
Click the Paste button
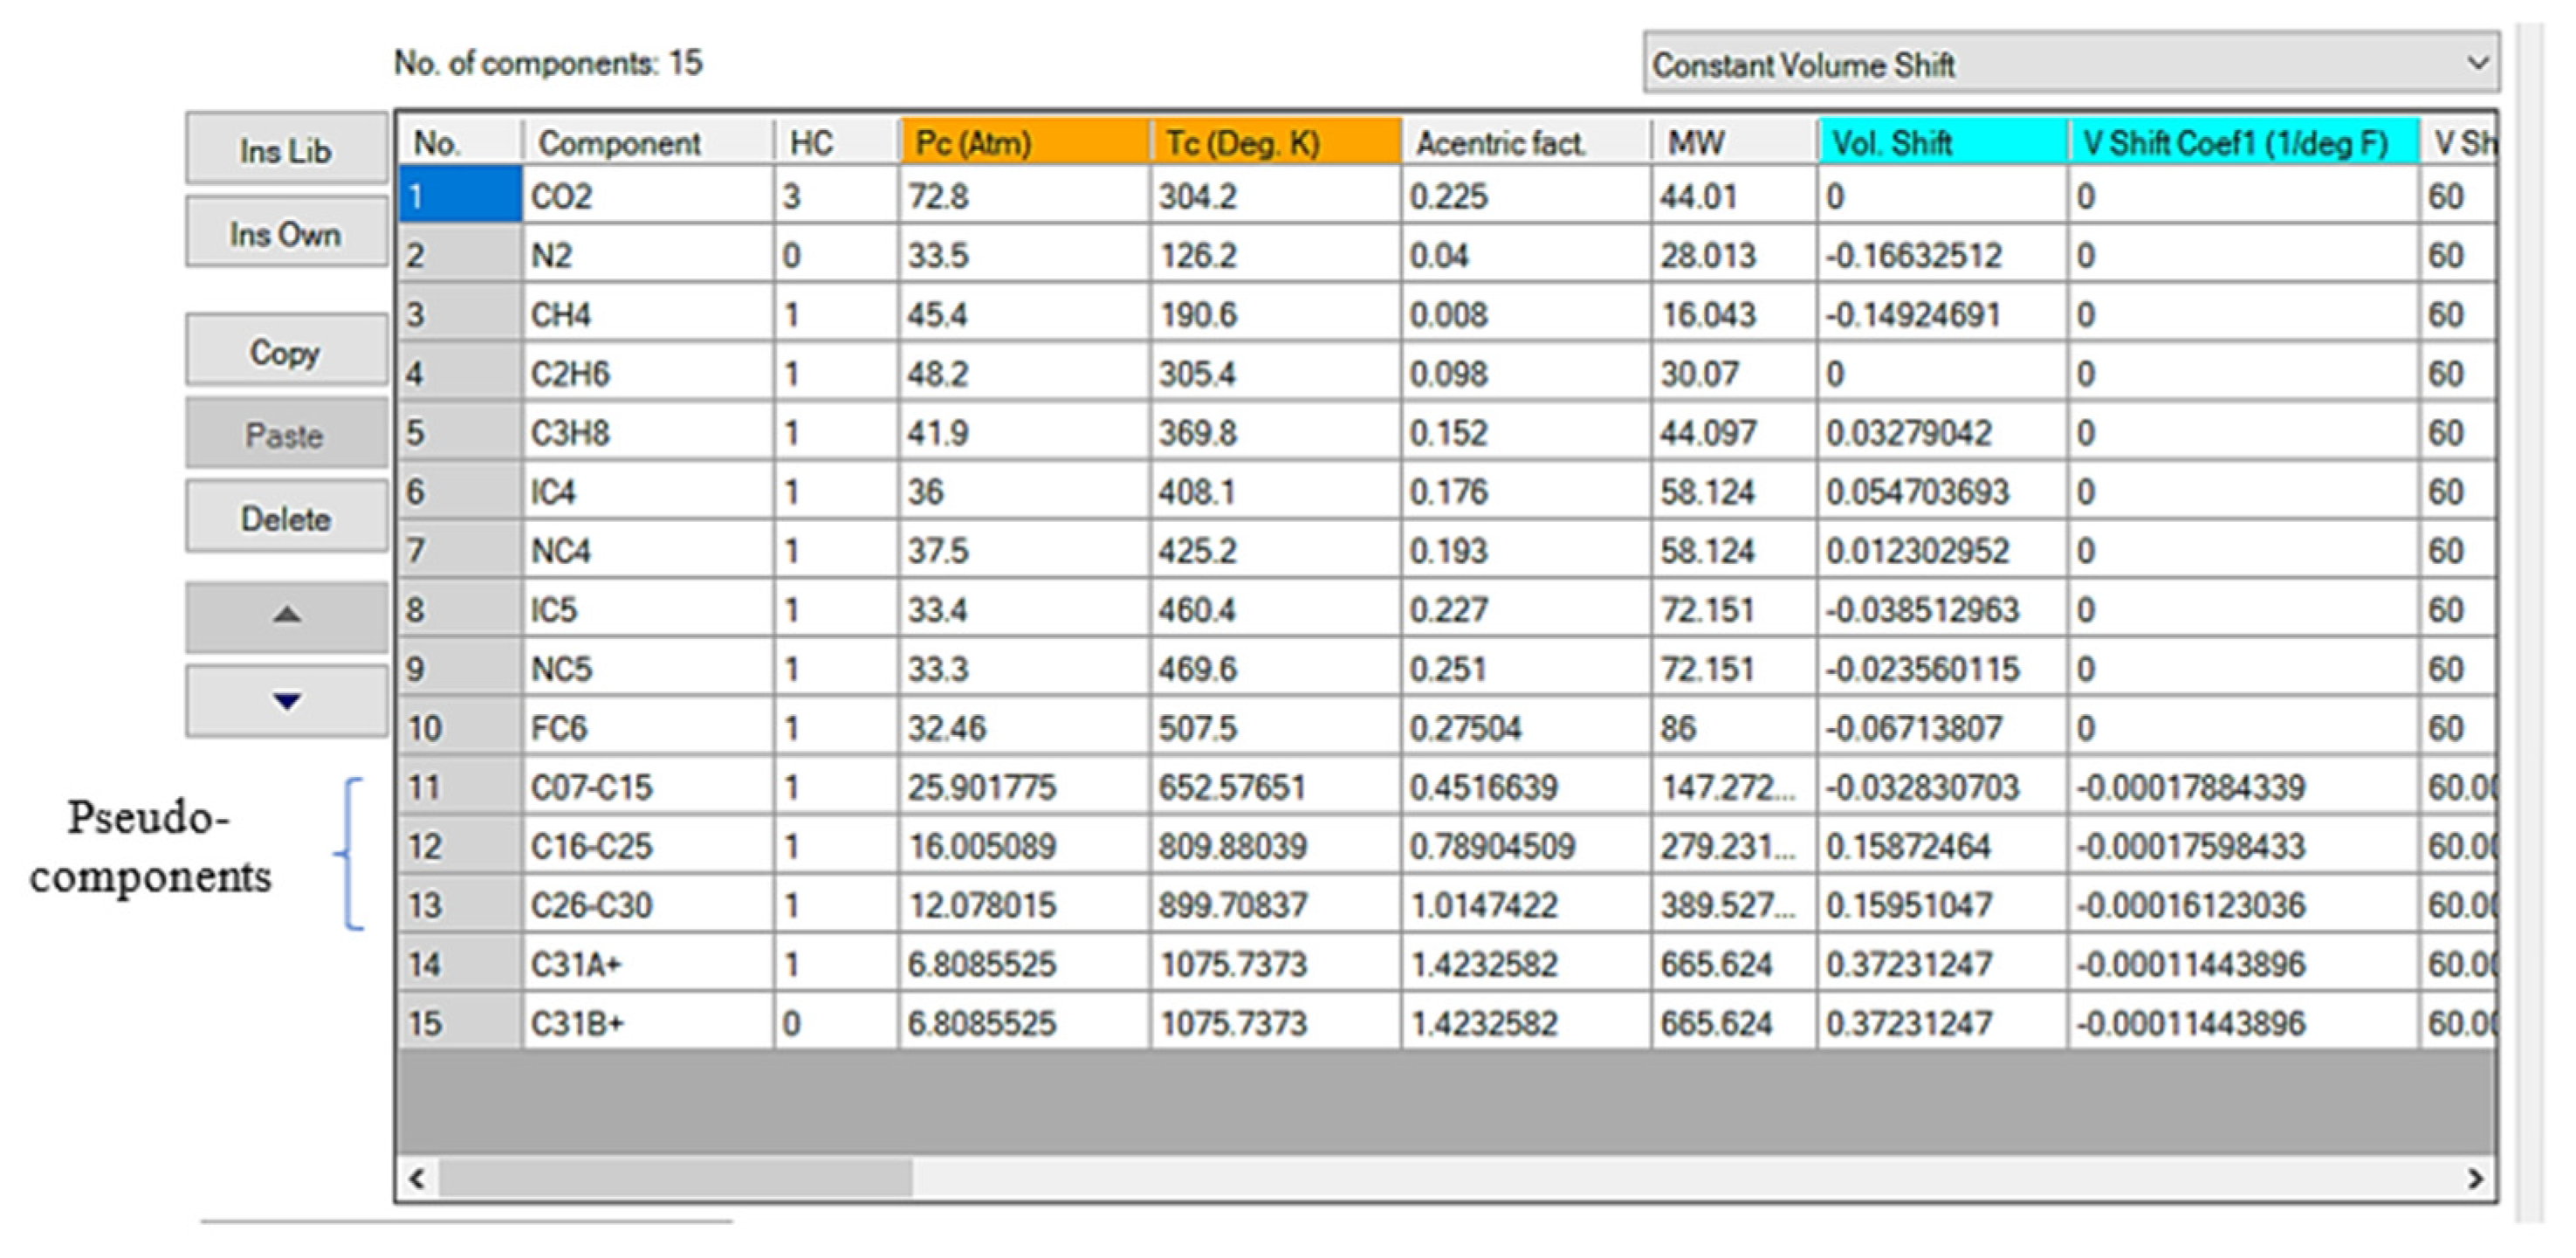(286, 434)
